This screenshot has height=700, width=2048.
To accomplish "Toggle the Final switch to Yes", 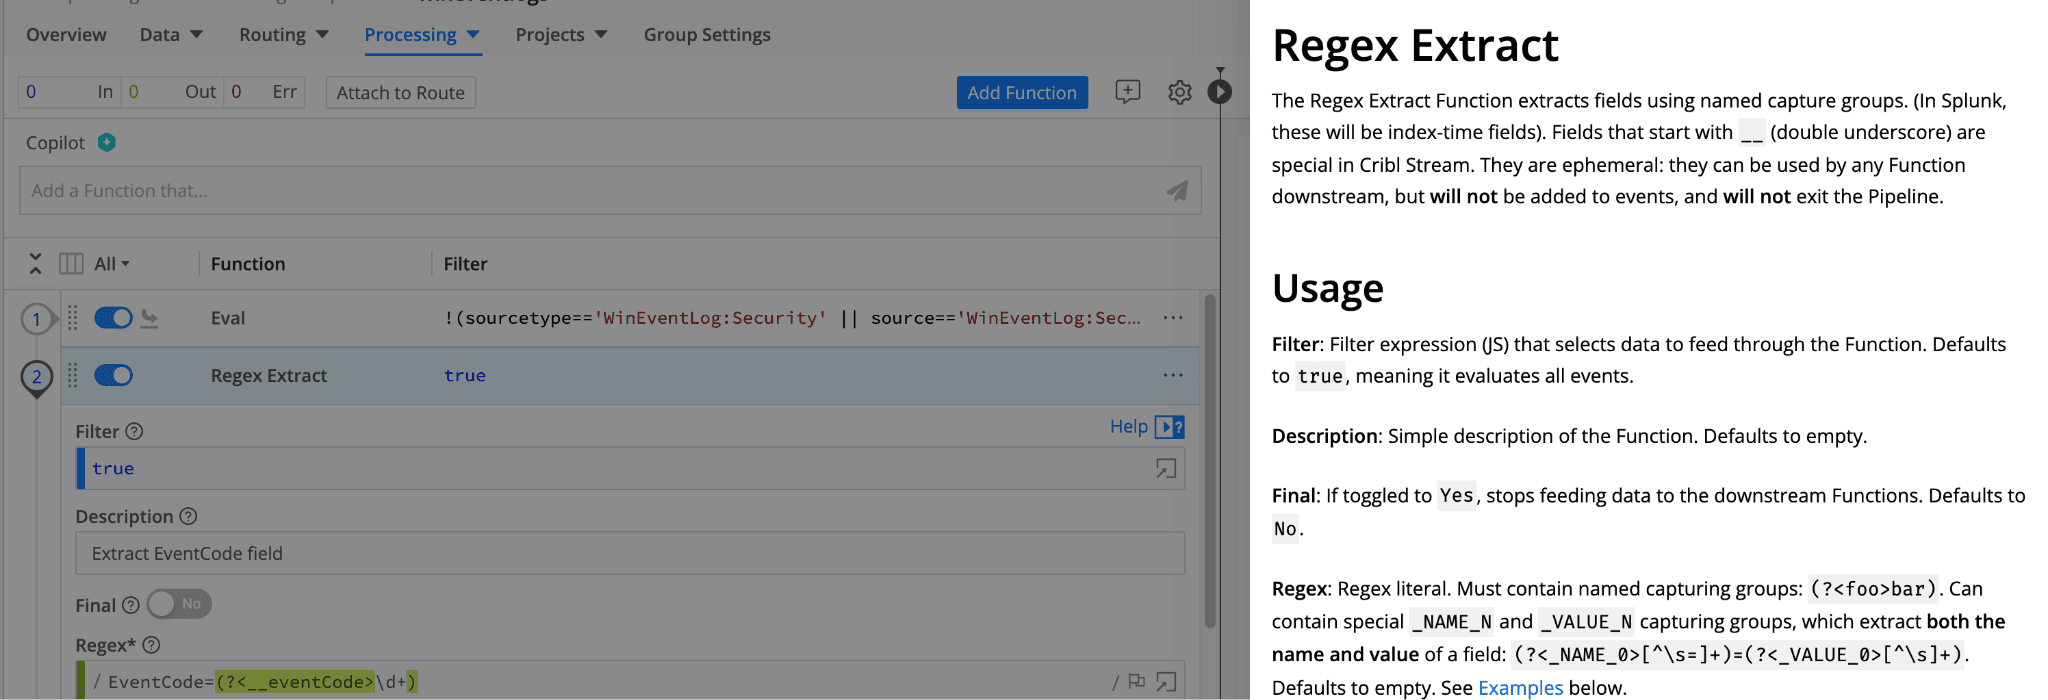I will (179, 604).
